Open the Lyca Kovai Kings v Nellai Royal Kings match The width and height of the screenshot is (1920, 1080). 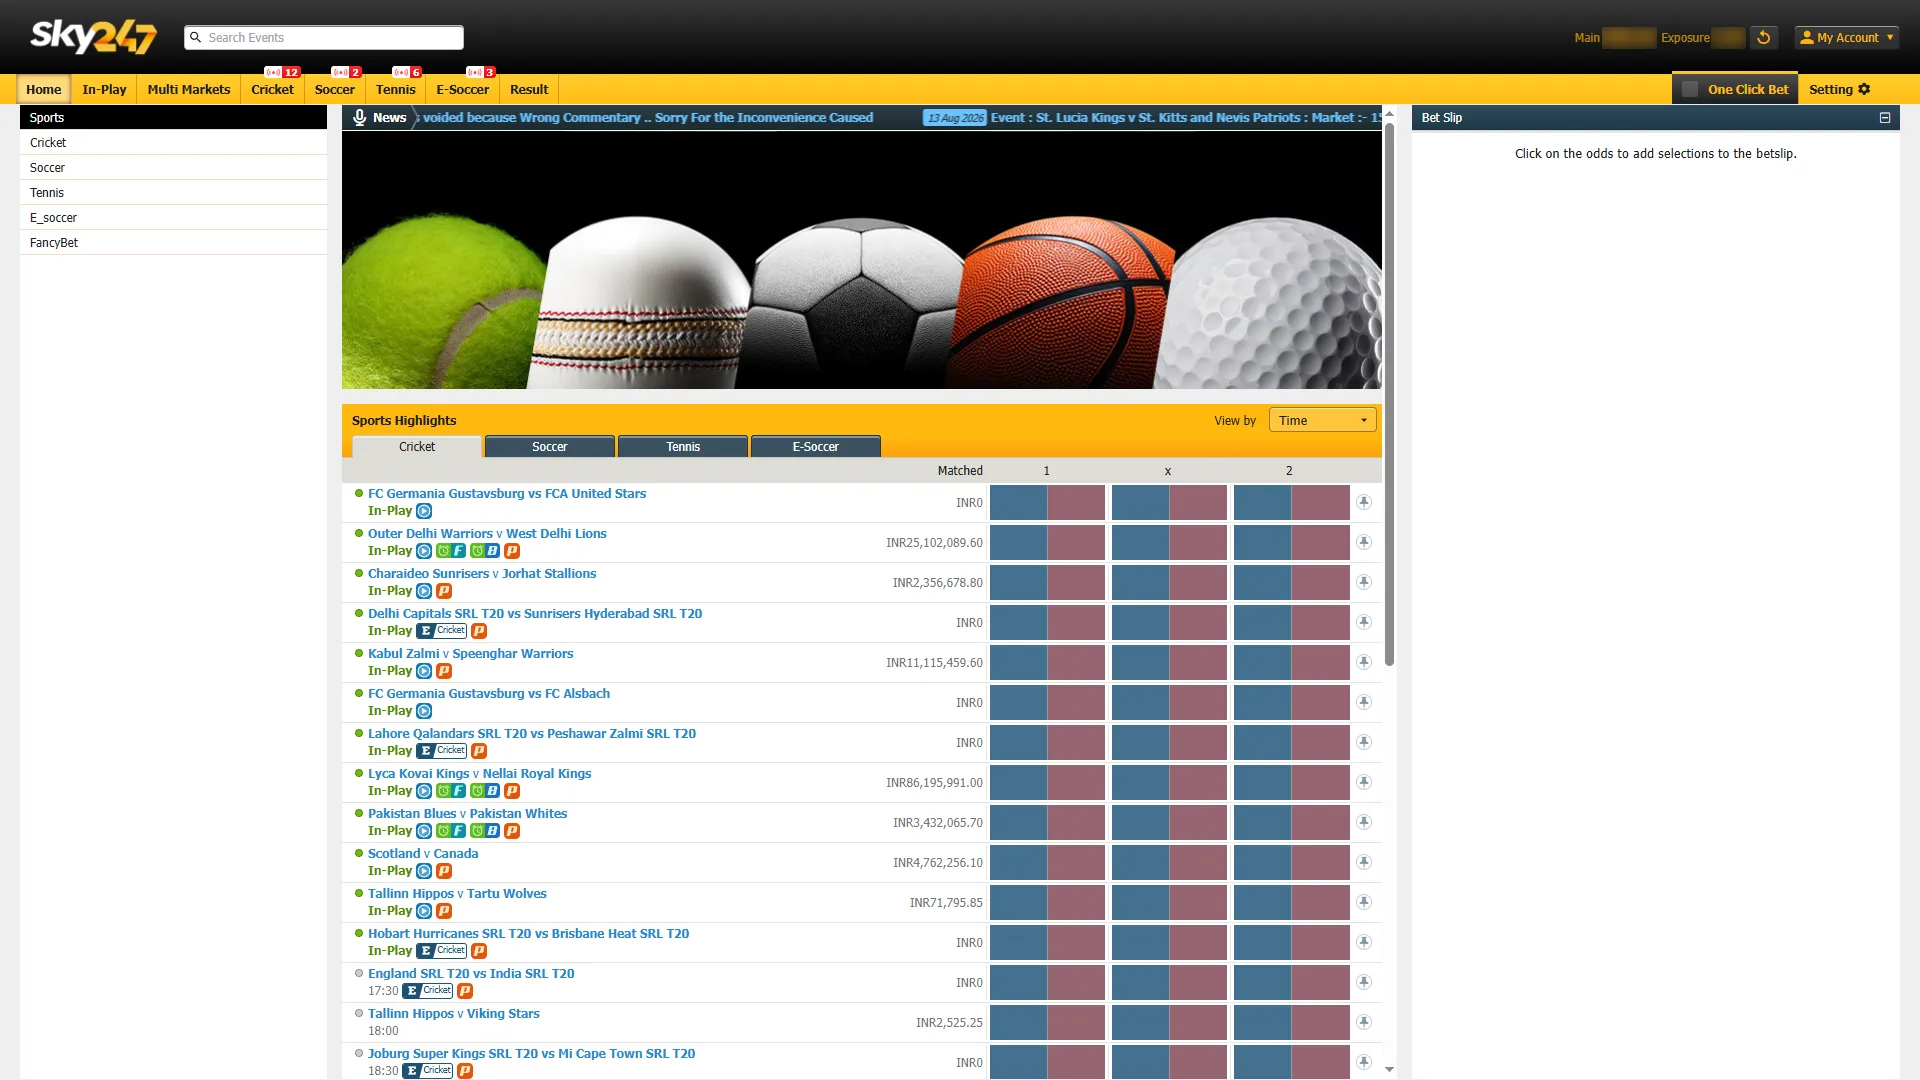[479, 774]
